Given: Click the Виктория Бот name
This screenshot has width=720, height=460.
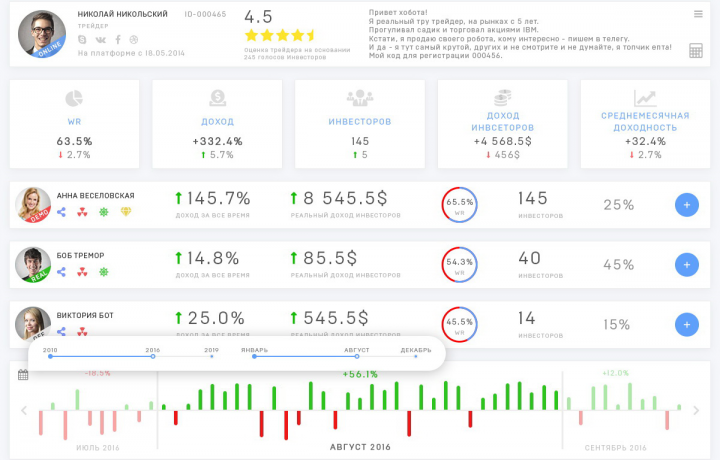Looking at the screenshot, I should [x=85, y=315].
